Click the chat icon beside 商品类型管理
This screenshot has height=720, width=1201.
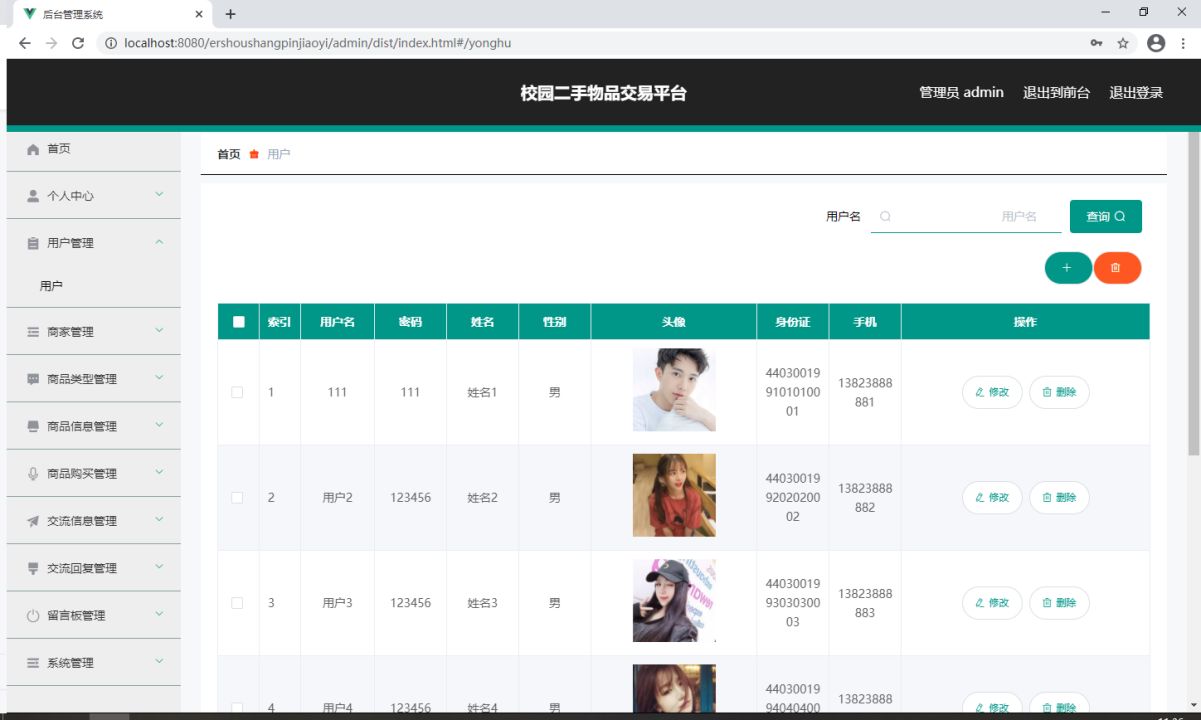pos(33,379)
